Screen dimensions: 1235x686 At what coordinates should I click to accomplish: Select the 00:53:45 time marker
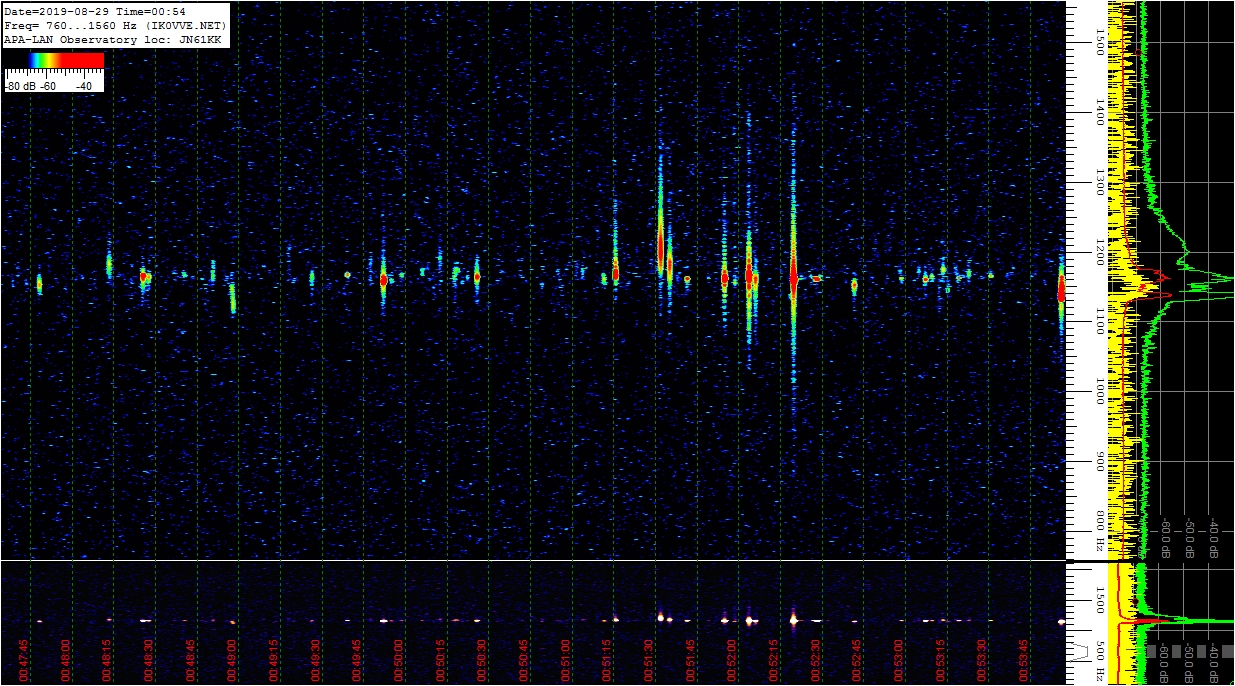[1024, 661]
